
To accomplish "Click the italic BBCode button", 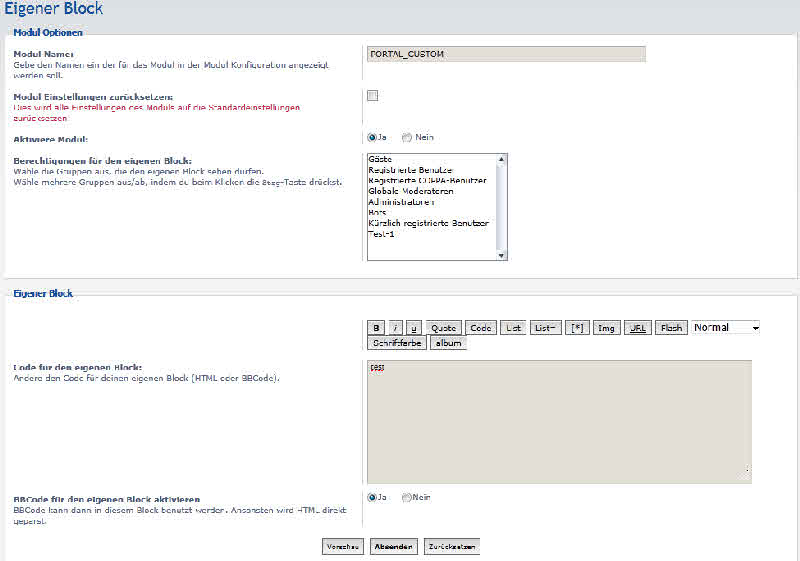I will coord(396,328).
